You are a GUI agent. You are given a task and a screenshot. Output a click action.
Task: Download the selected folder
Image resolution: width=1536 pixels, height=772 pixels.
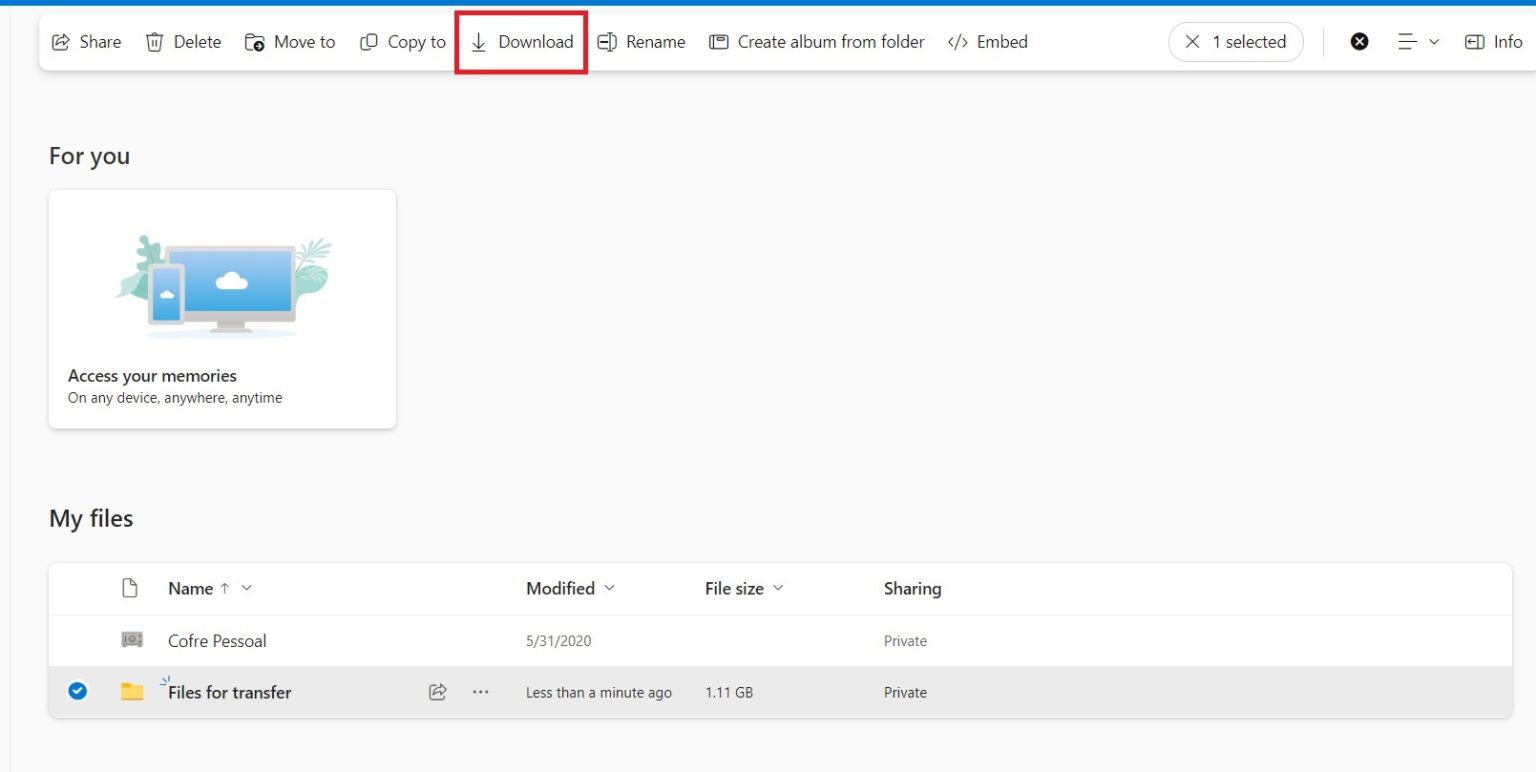click(x=521, y=41)
